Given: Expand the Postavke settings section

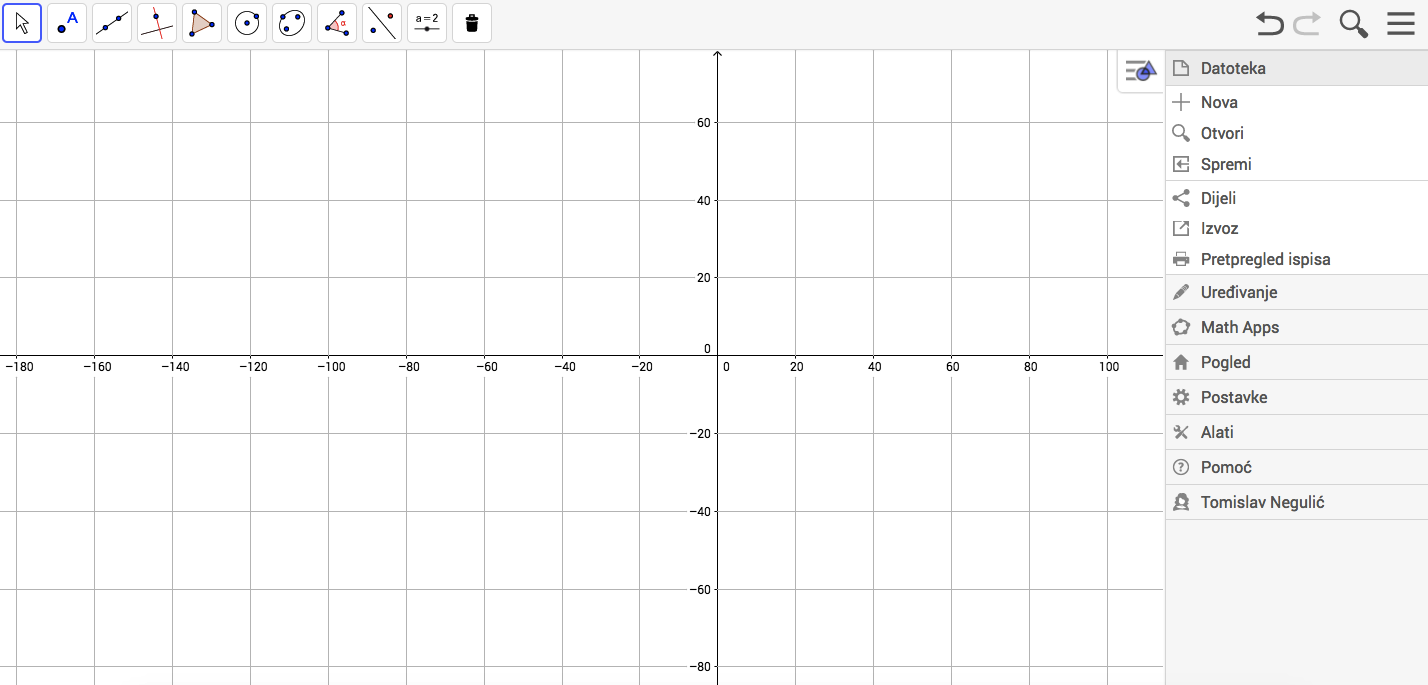Looking at the screenshot, I should [x=1234, y=397].
